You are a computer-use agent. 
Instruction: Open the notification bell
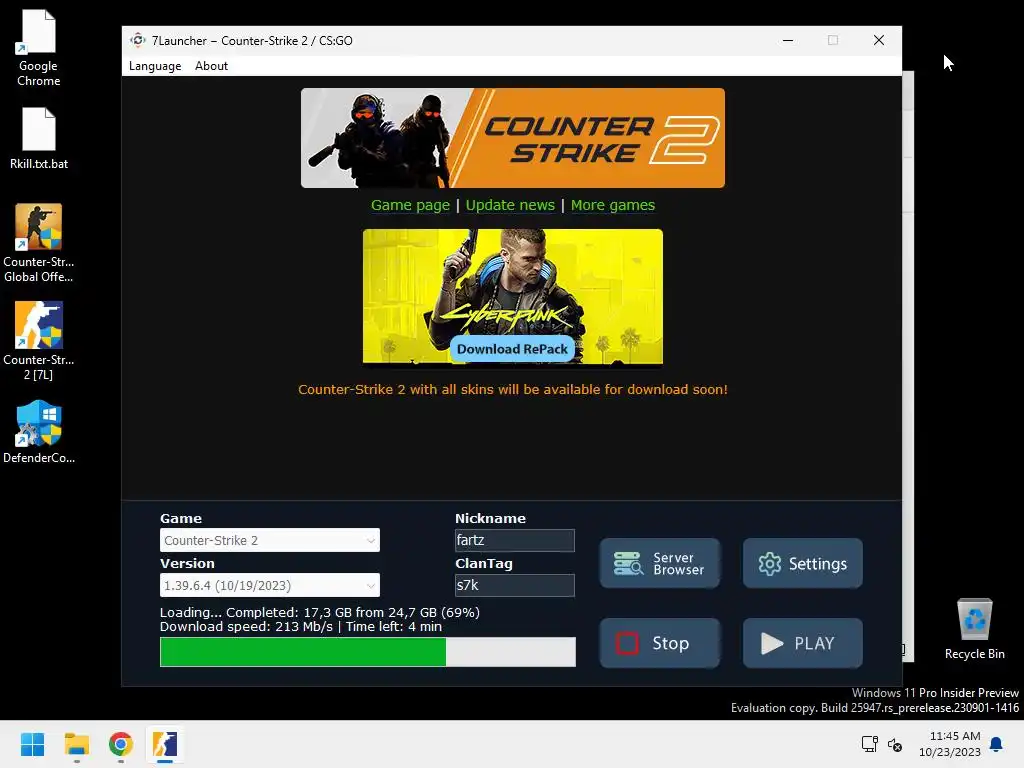pyautogui.click(x=996, y=744)
